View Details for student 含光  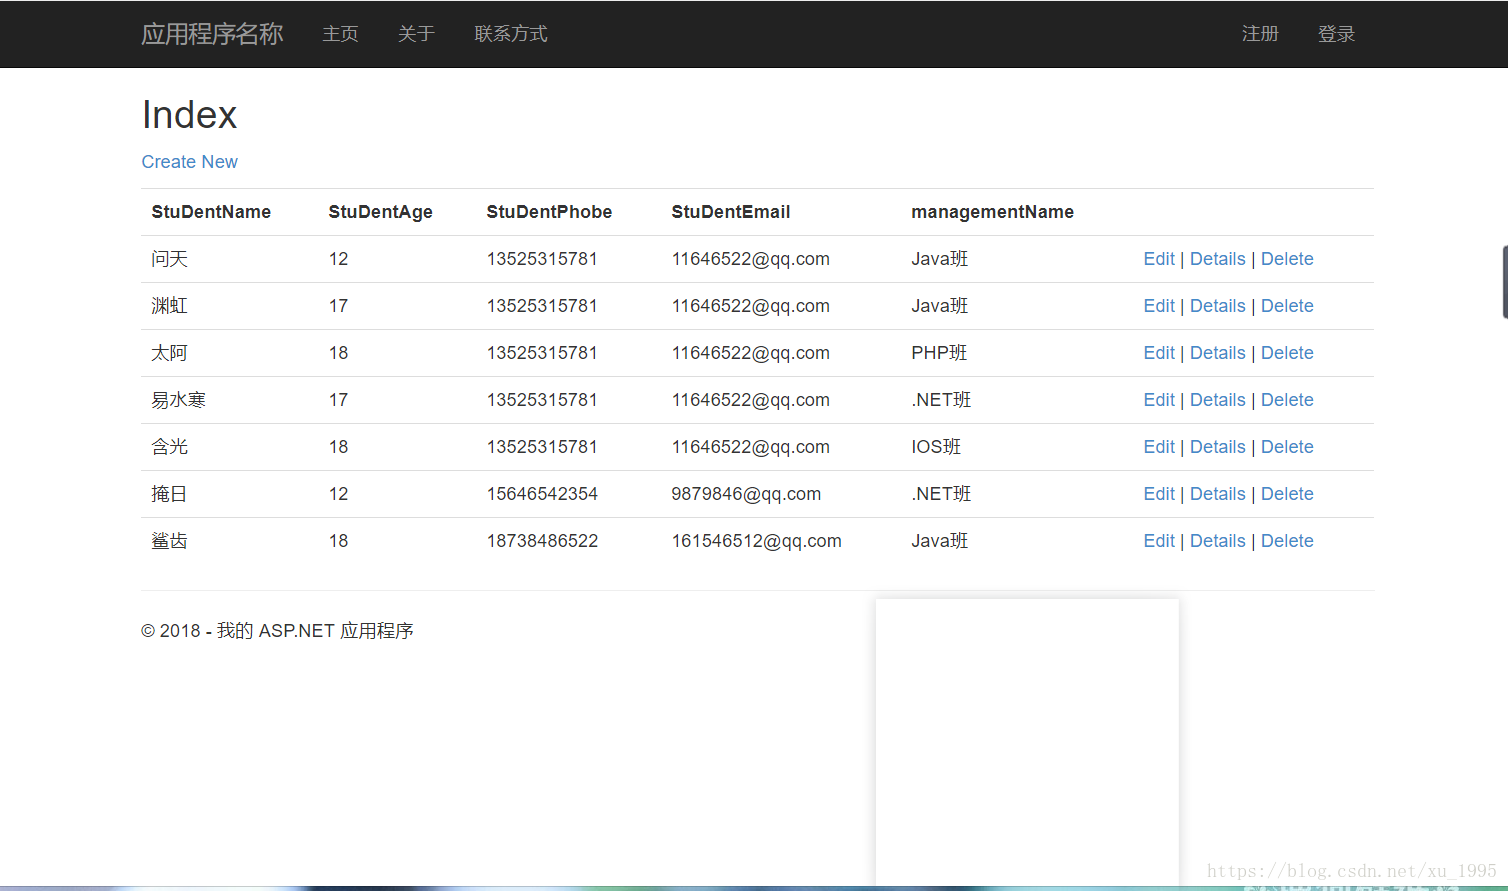[1218, 447]
